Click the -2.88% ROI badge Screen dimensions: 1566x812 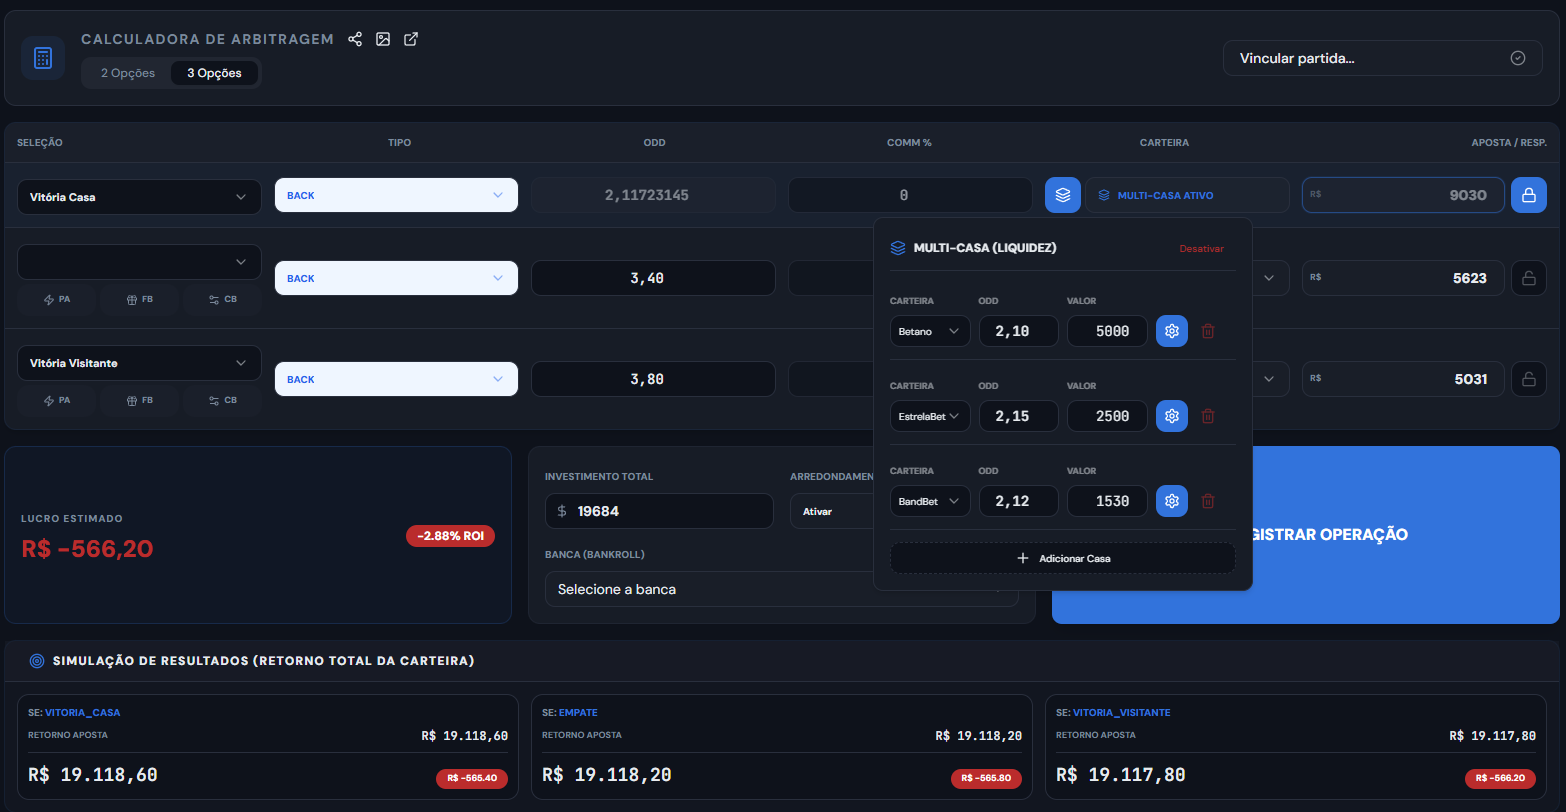coord(450,536)
